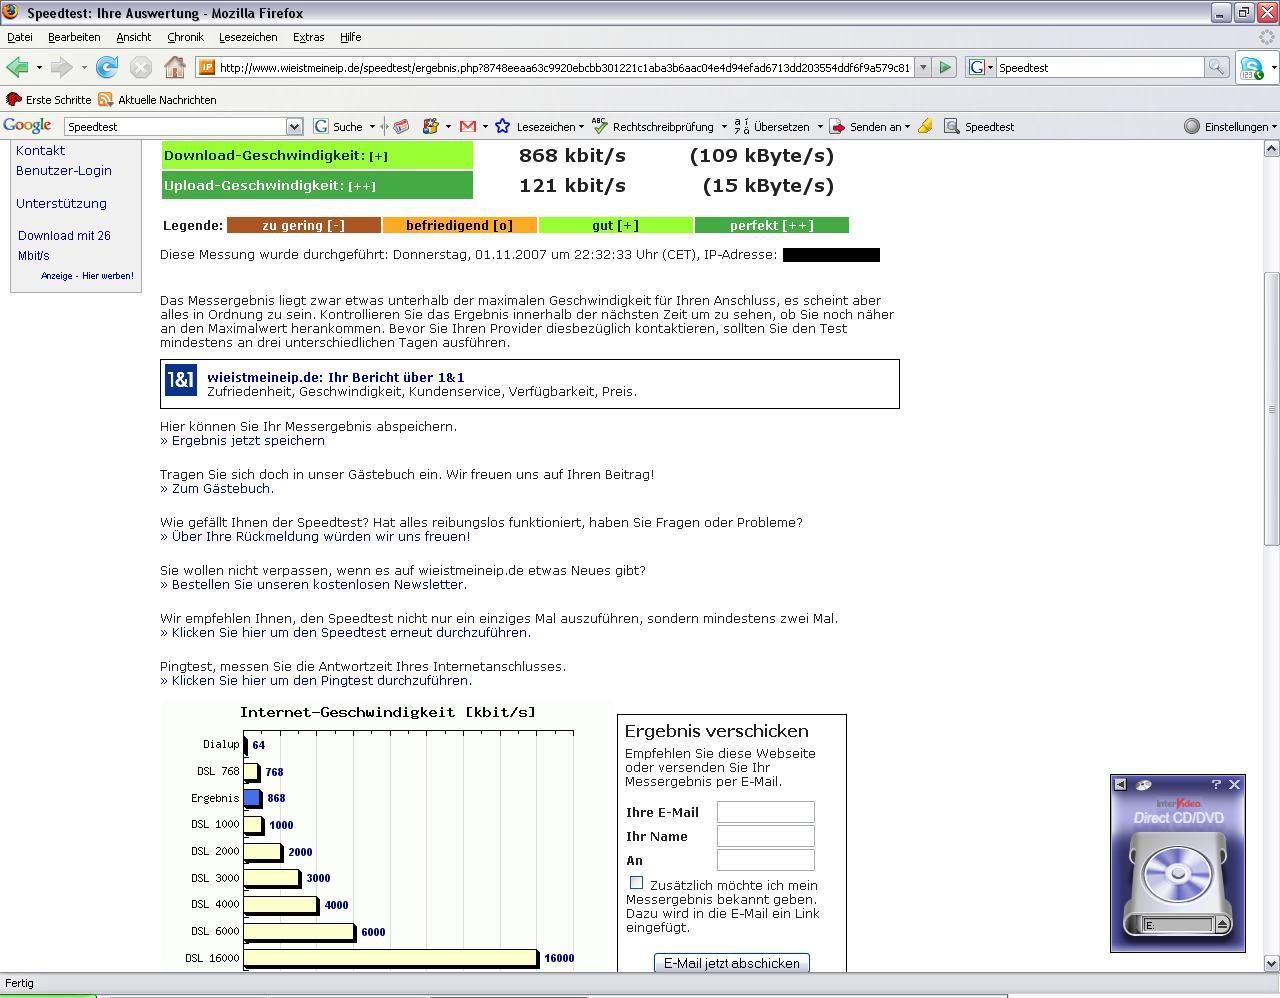
Task: Reload the current page
Action: (107, 67)
